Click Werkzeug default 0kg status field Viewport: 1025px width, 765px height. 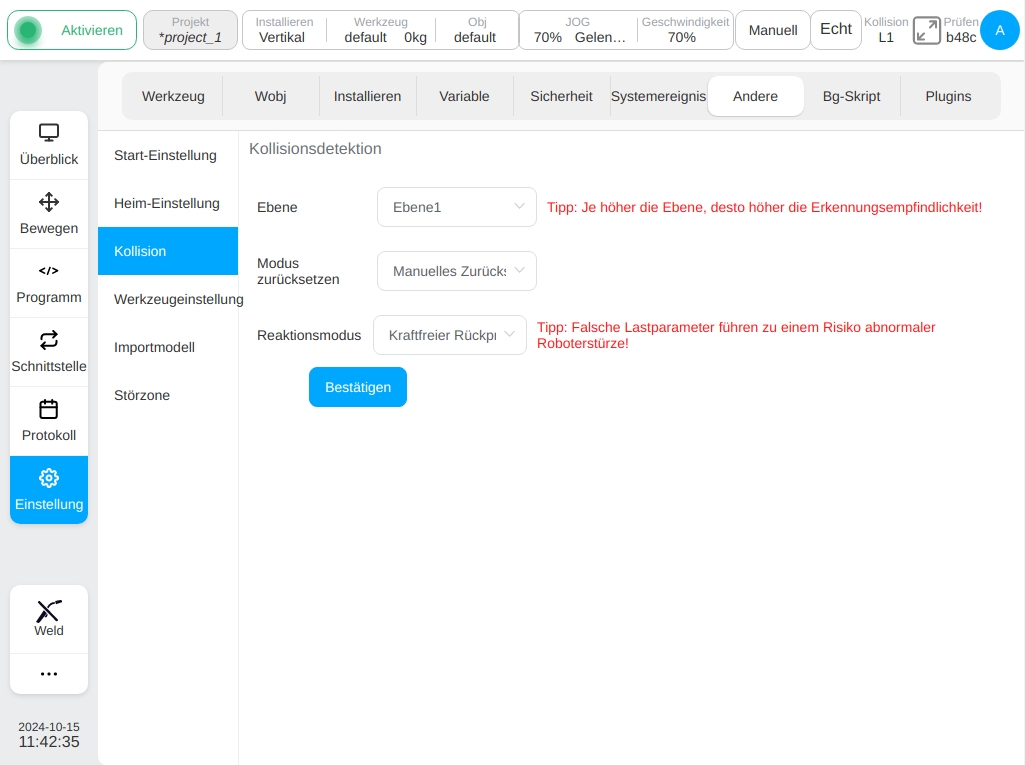(x=381, y=30)
